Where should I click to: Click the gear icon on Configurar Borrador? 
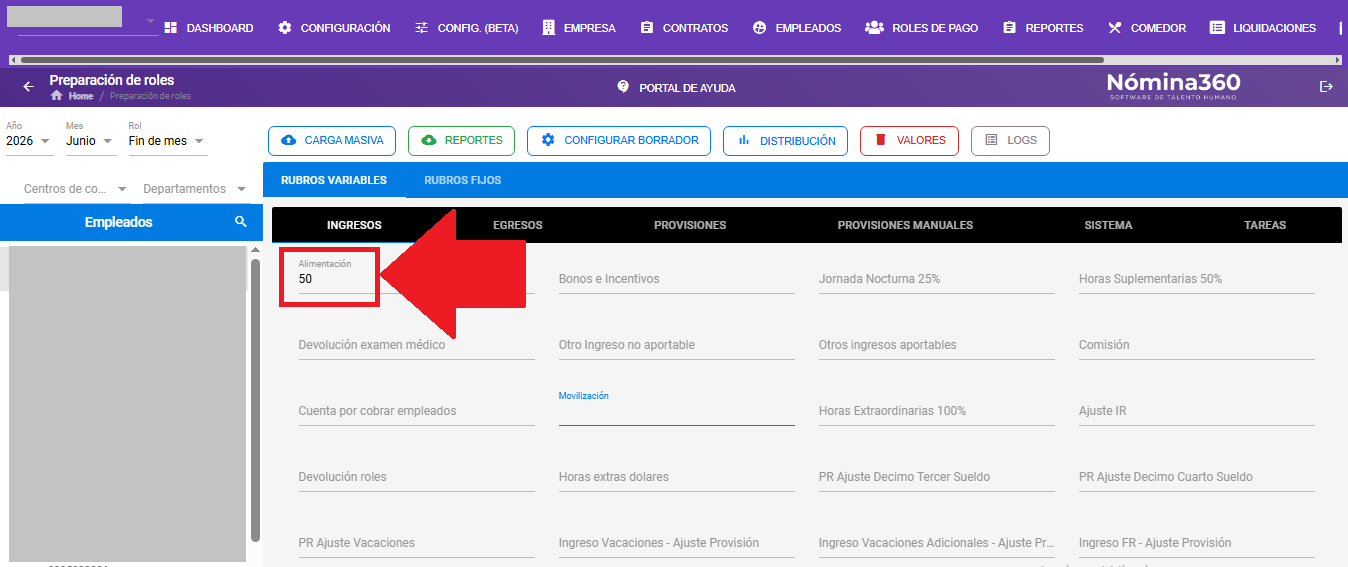(x=548, y=140)
